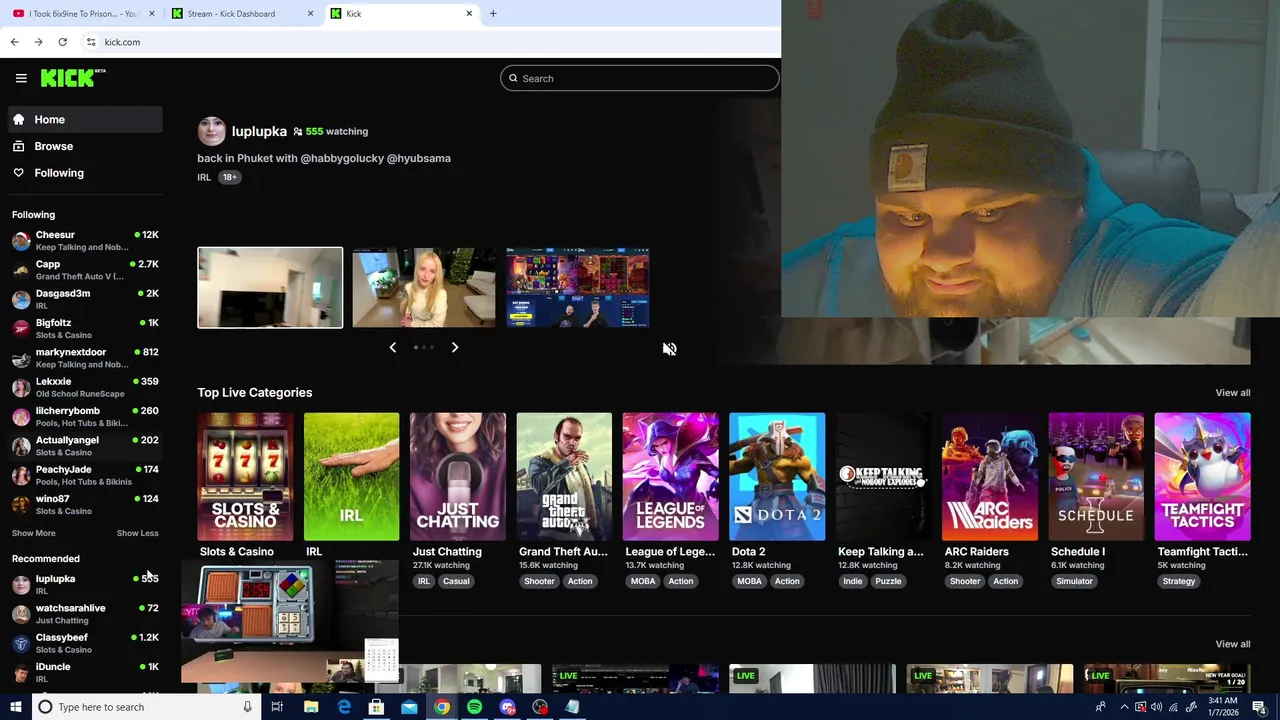Go to Home in the sidebar
This screenshot has width=1280, height=720.
click(x=85, y=119)
